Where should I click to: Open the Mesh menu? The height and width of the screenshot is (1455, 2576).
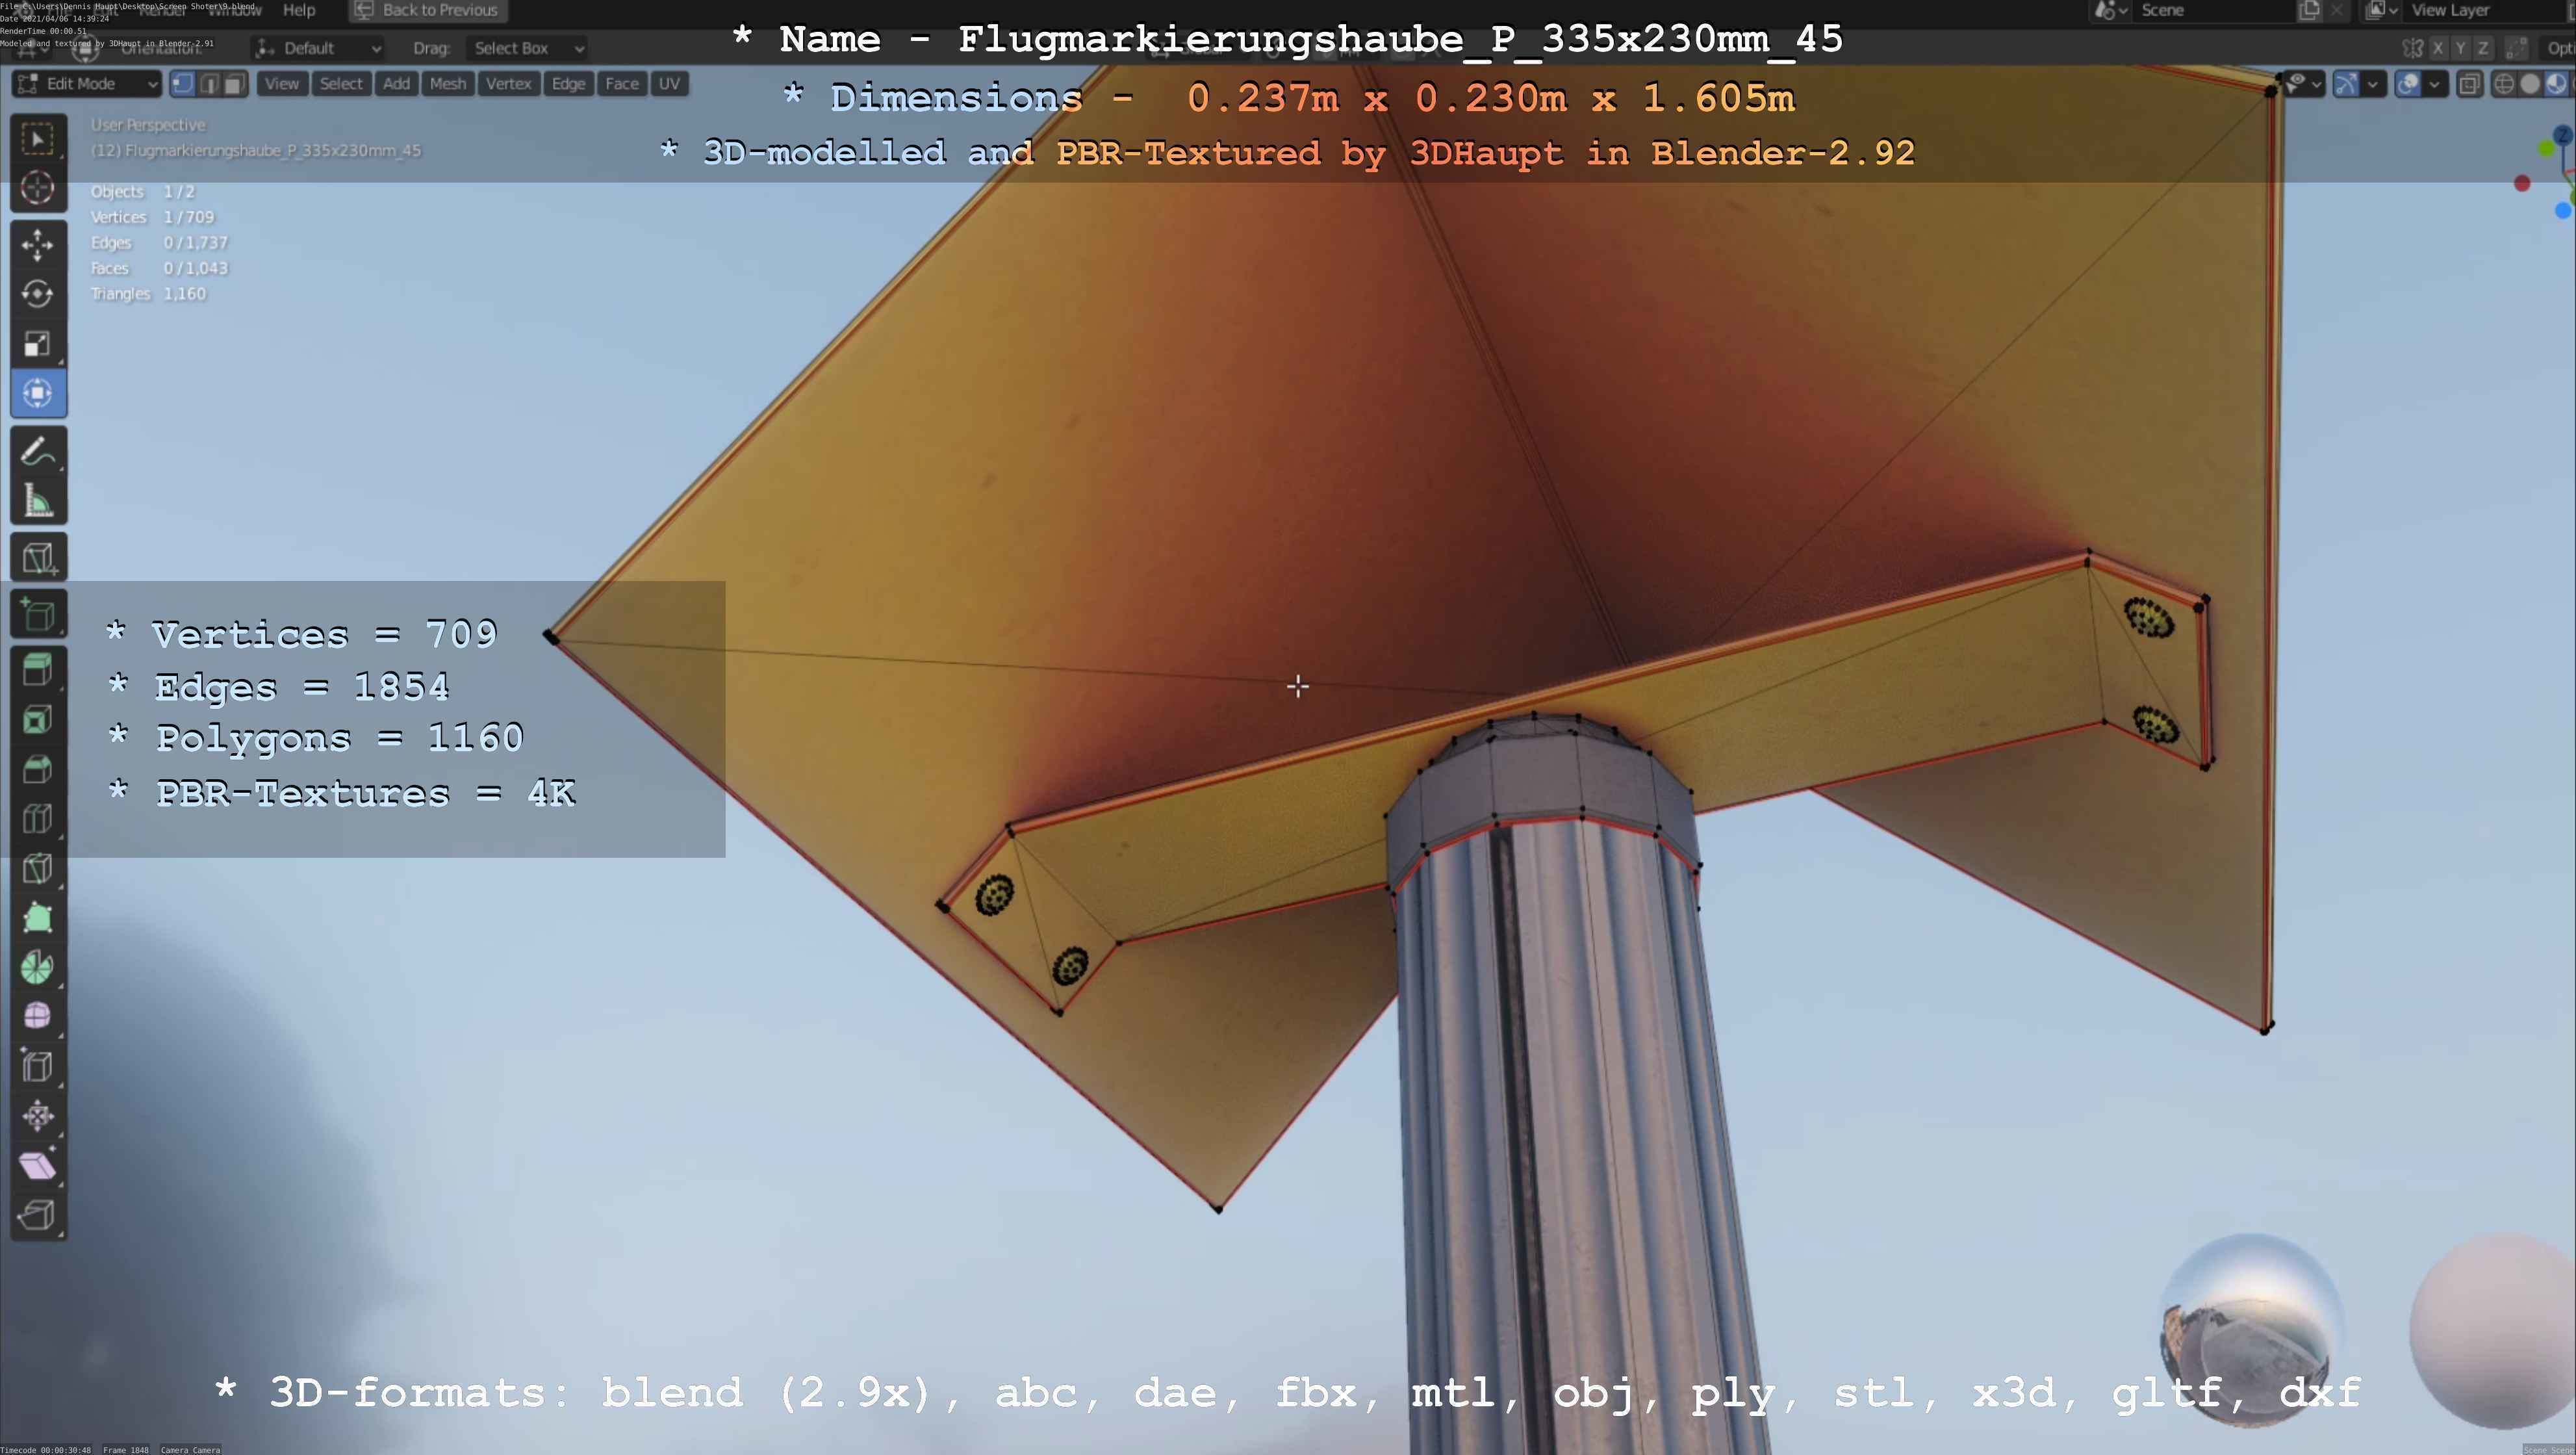[x=448, y=84]
